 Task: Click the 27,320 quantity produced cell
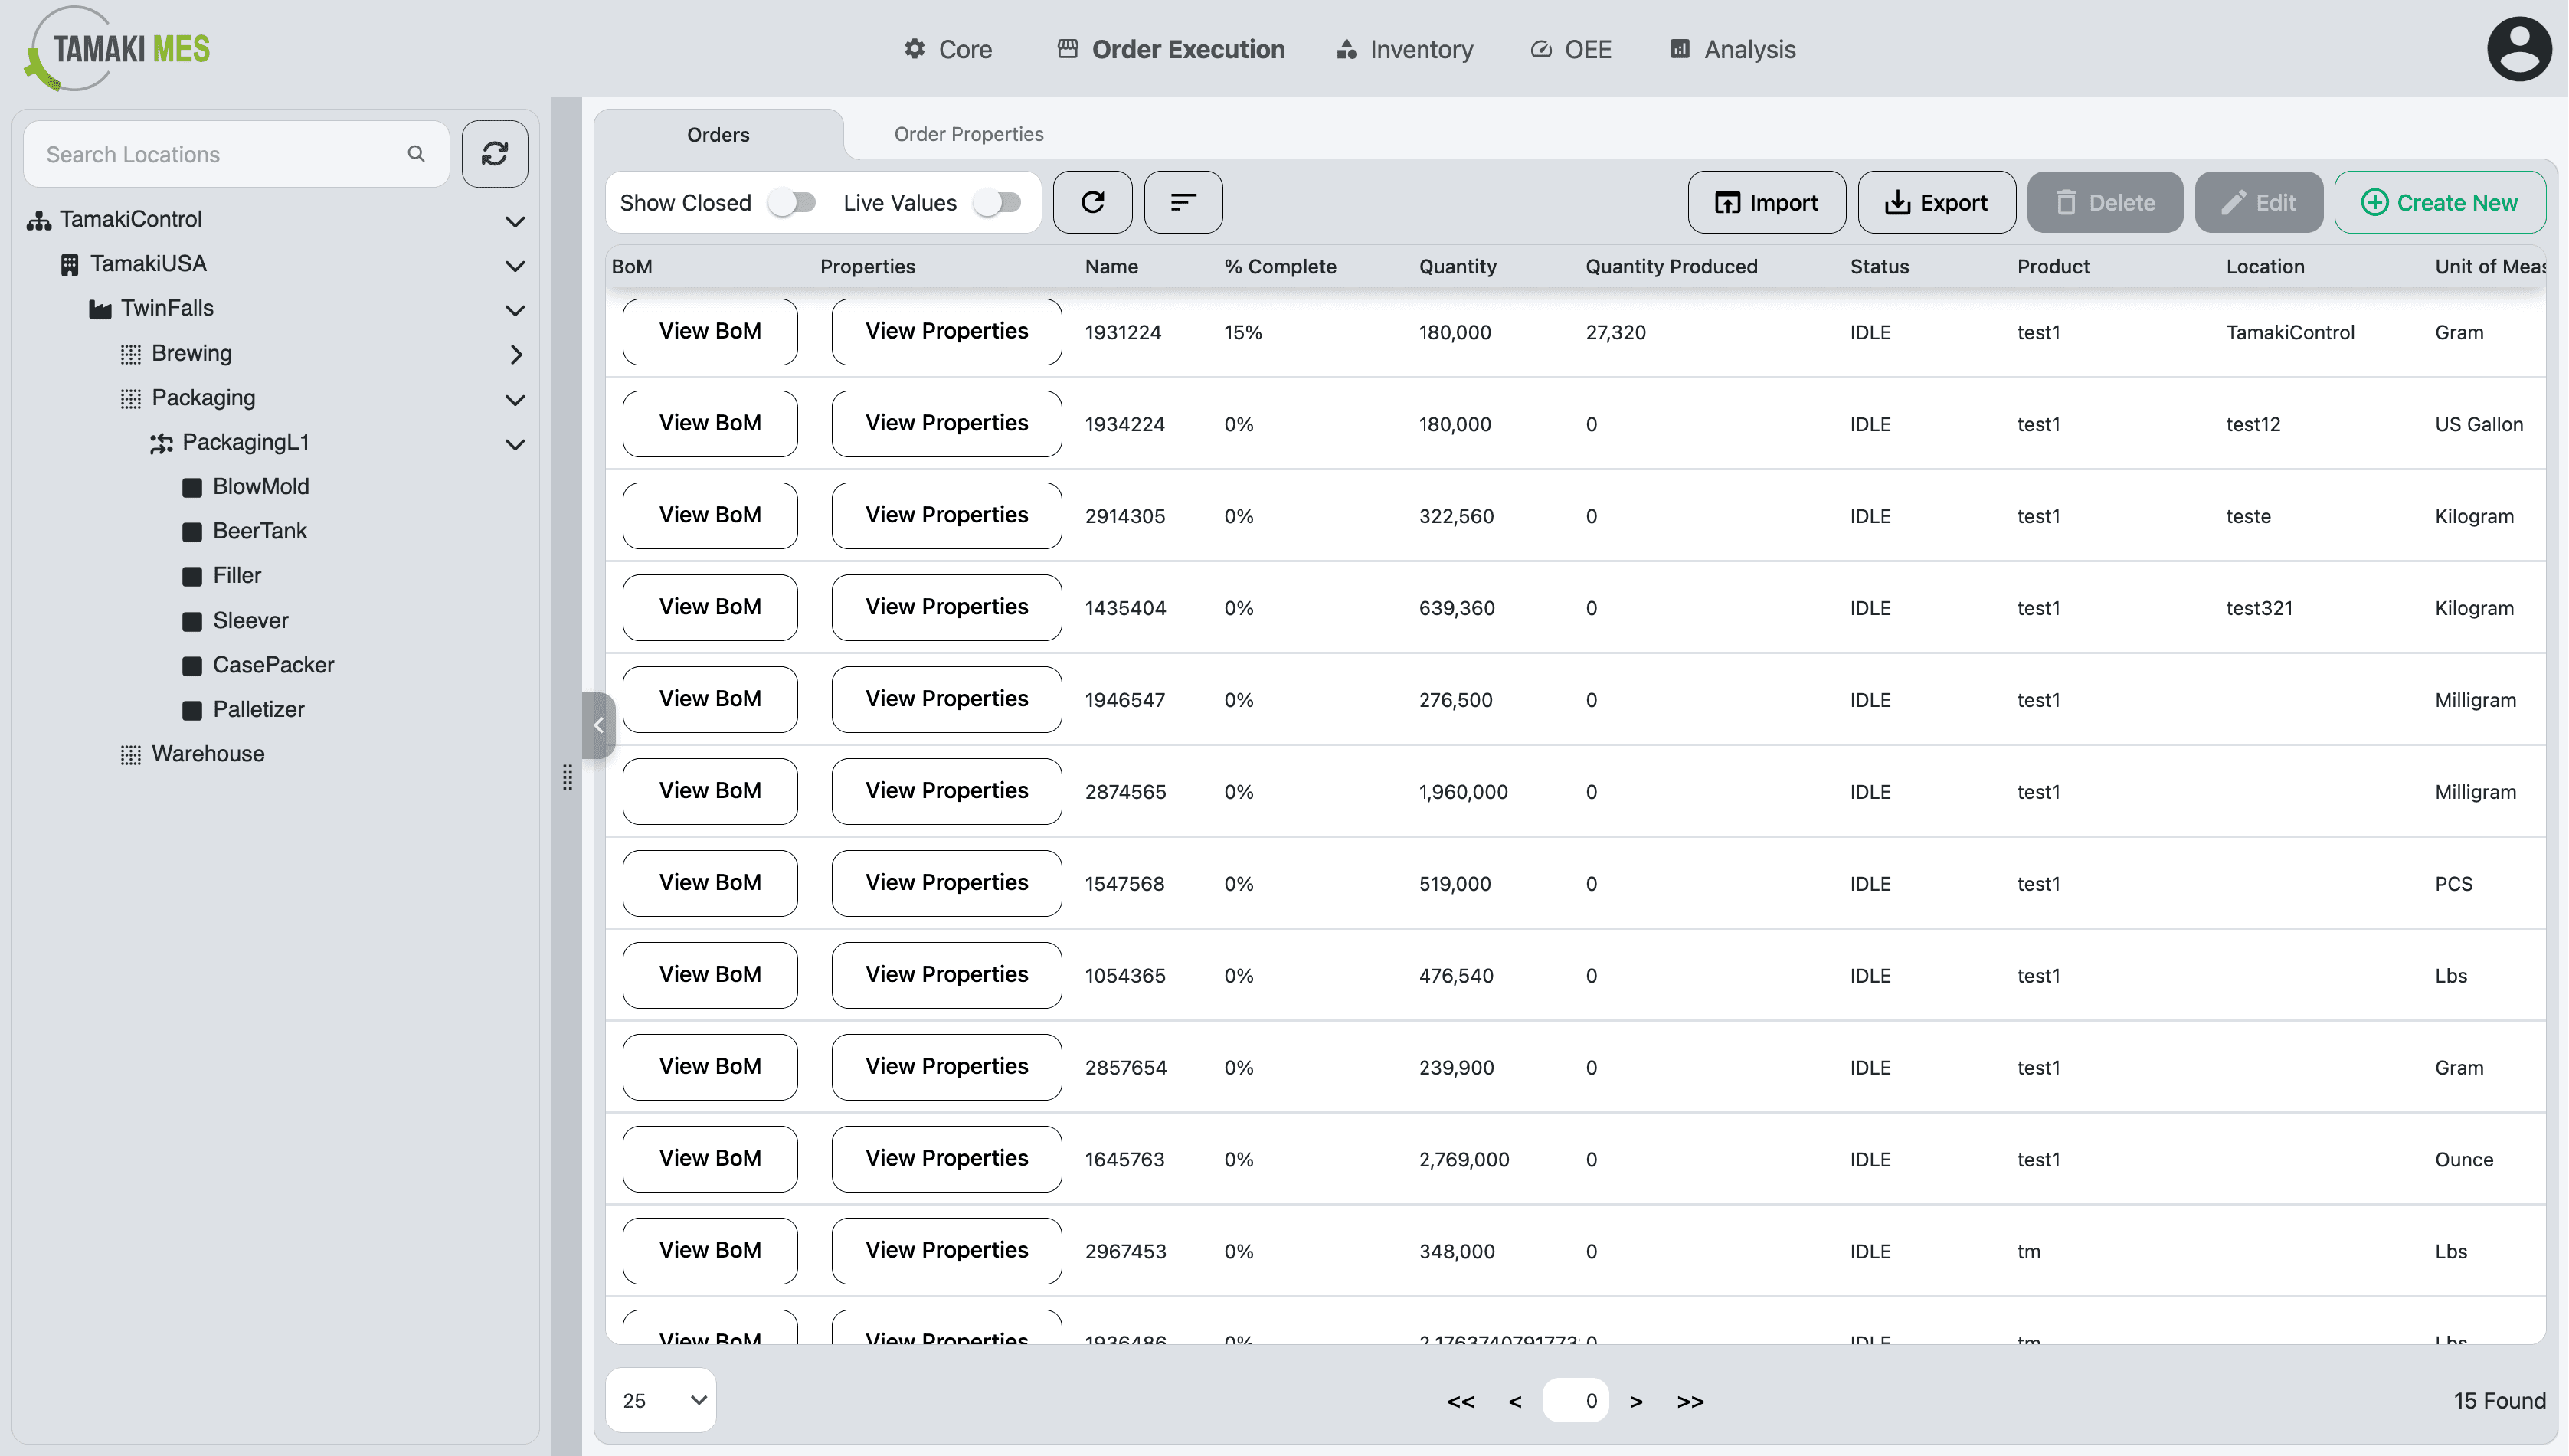(x=1615, y=332)
